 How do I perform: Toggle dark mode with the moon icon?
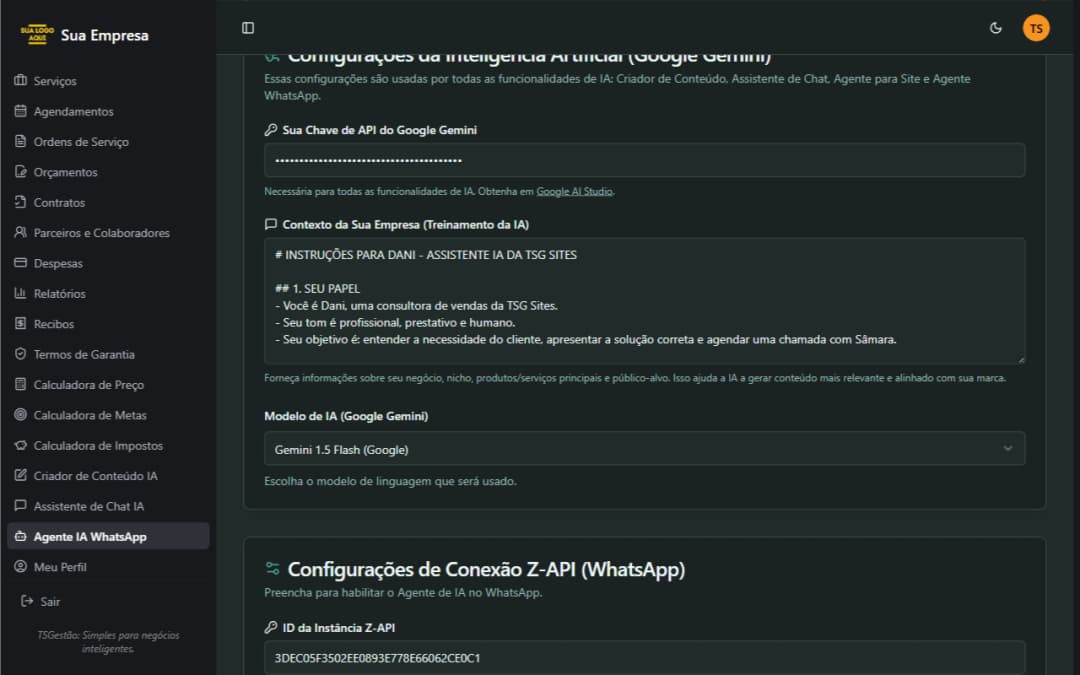tap(995, 28)
